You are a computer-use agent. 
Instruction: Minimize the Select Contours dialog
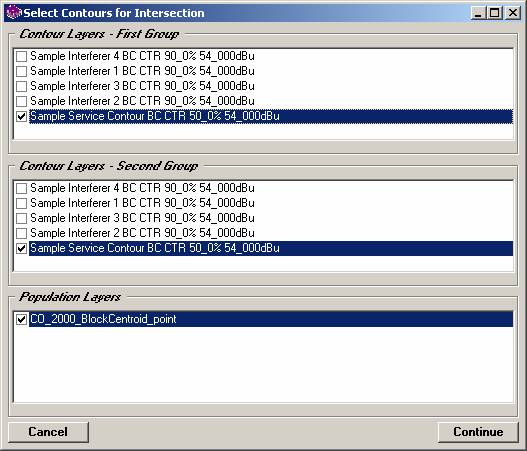478,13
